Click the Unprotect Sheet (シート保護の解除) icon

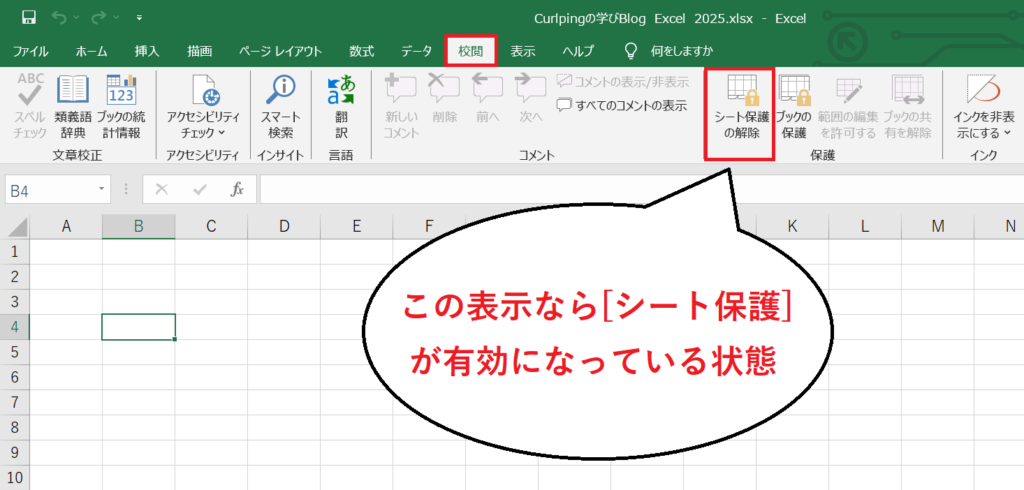tap(741, 108)
